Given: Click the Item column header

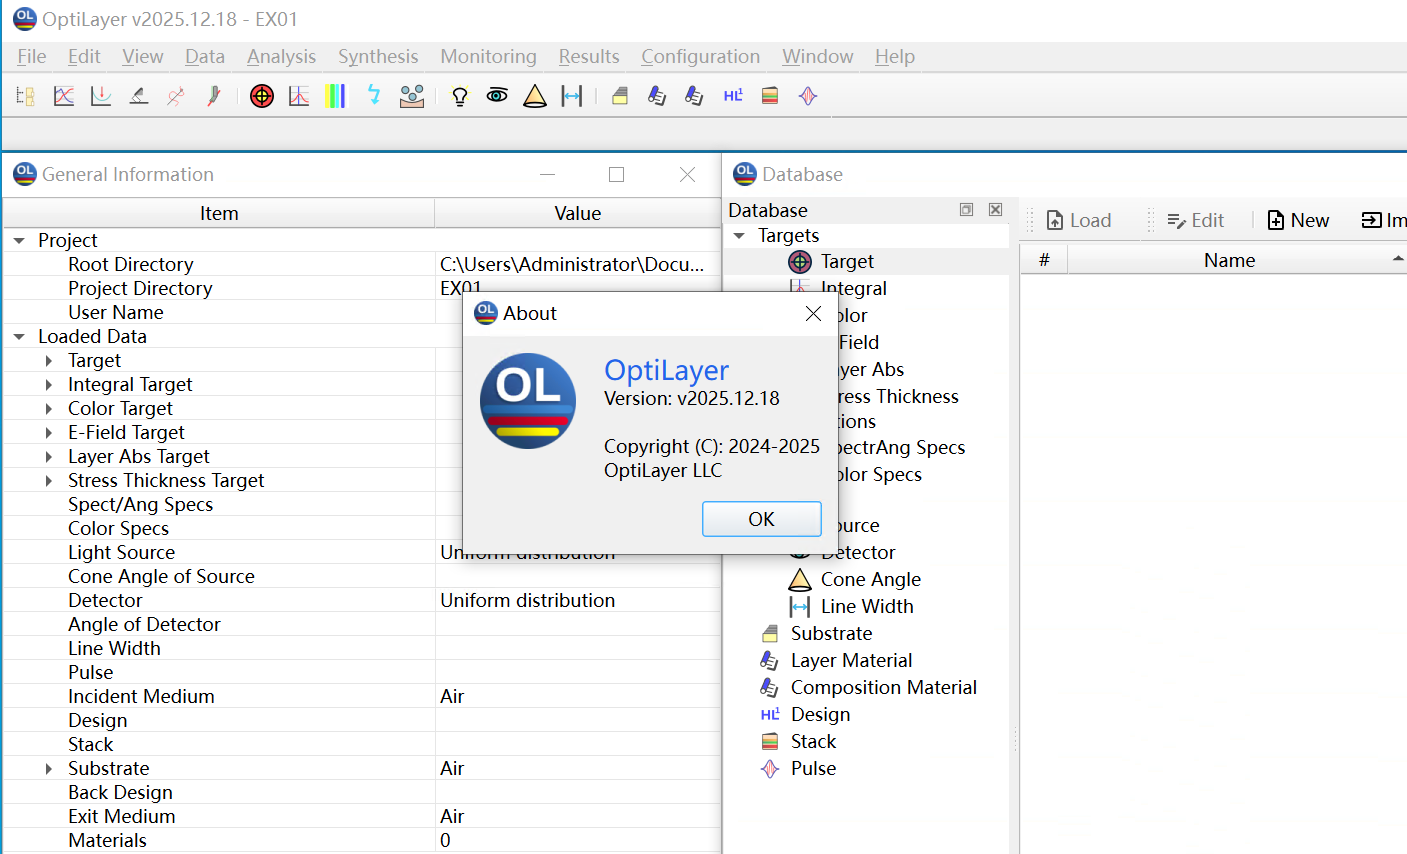Looking at the screenshot, I should [219, 213].
